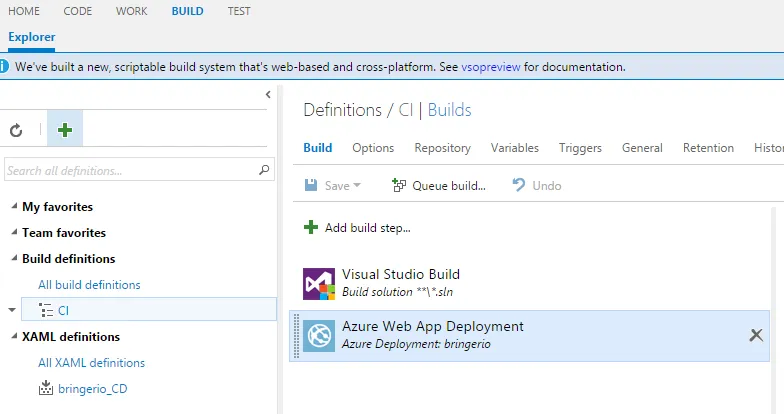Click the refresh definitions icon
784x414 pixels.
(16, 130)
